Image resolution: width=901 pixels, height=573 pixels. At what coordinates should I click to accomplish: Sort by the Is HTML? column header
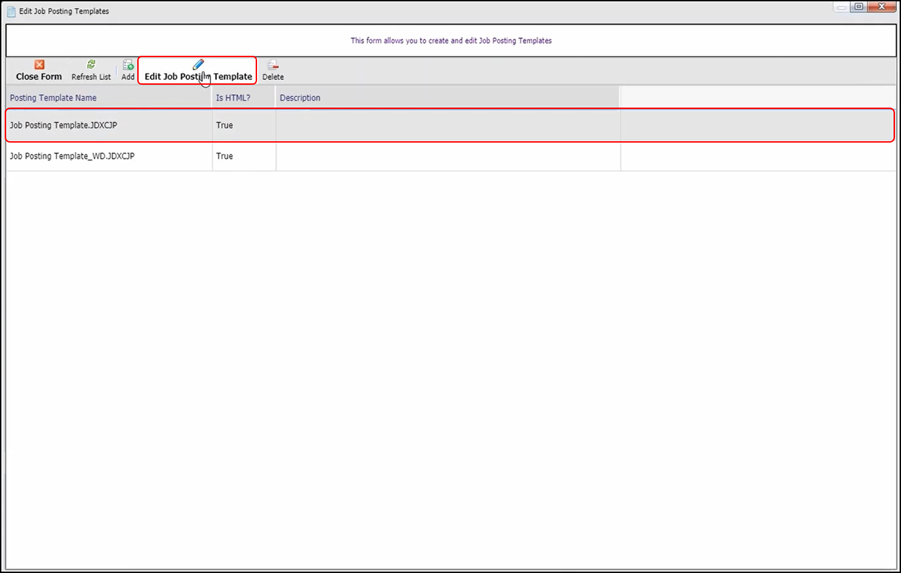[x=233, y=98]
